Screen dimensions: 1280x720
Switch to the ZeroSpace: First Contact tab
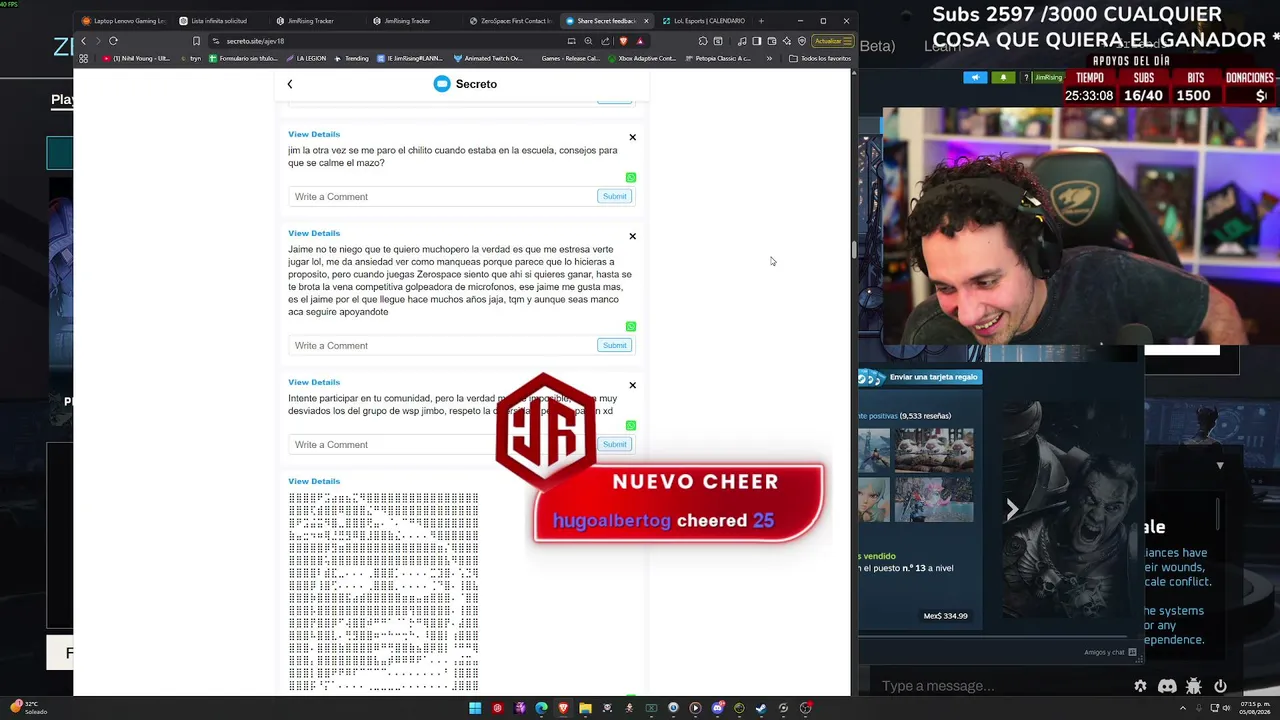(x=509, y=21)
